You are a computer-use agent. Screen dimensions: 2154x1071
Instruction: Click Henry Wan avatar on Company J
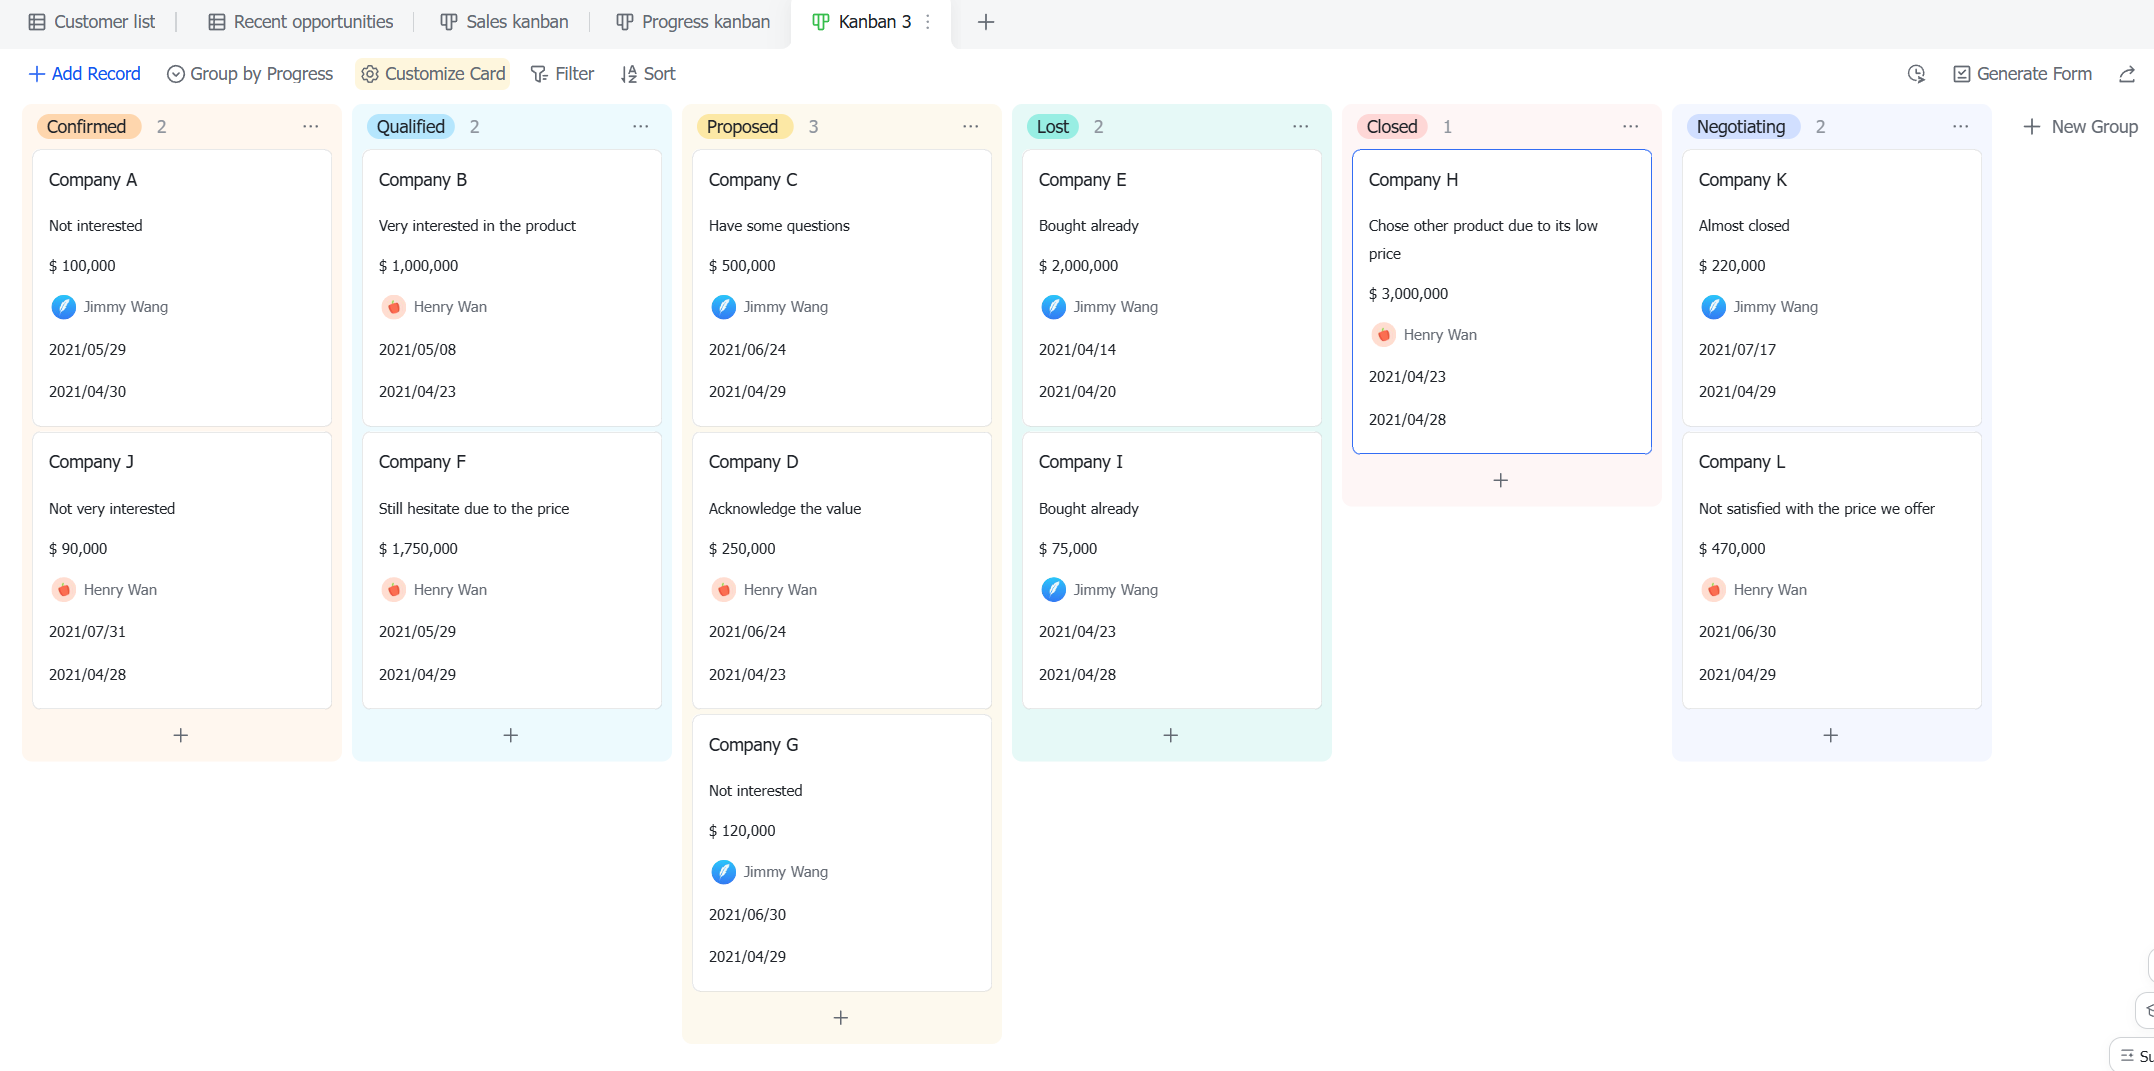click(64, 590)
